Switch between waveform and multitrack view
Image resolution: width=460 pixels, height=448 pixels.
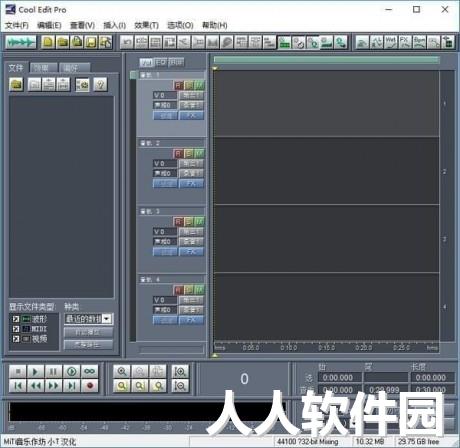[21, 42]
